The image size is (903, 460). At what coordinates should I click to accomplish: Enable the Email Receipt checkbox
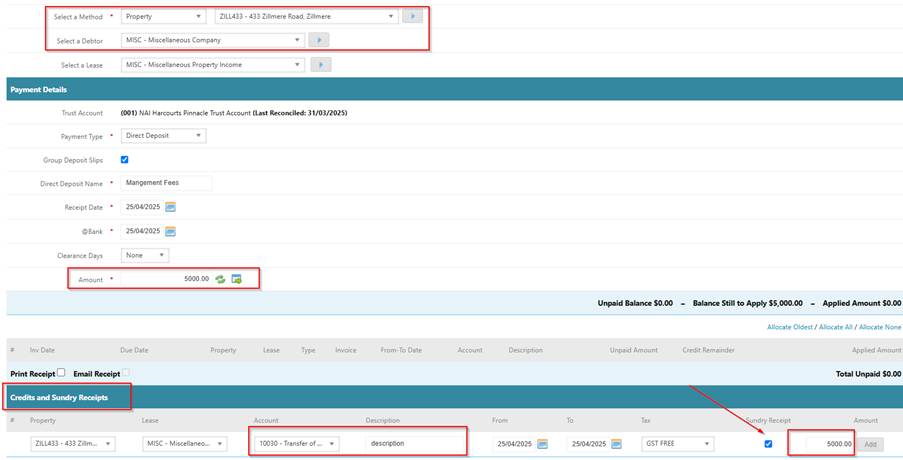pos(126,372)
